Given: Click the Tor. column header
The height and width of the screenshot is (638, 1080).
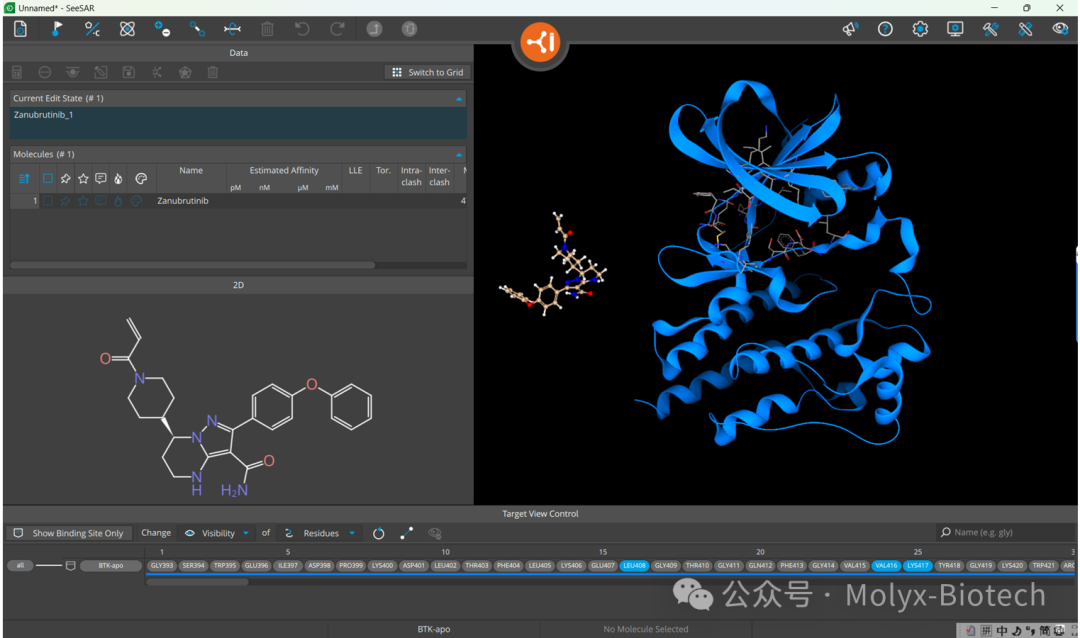Looking at the screenshot, I should pos(383,170).
